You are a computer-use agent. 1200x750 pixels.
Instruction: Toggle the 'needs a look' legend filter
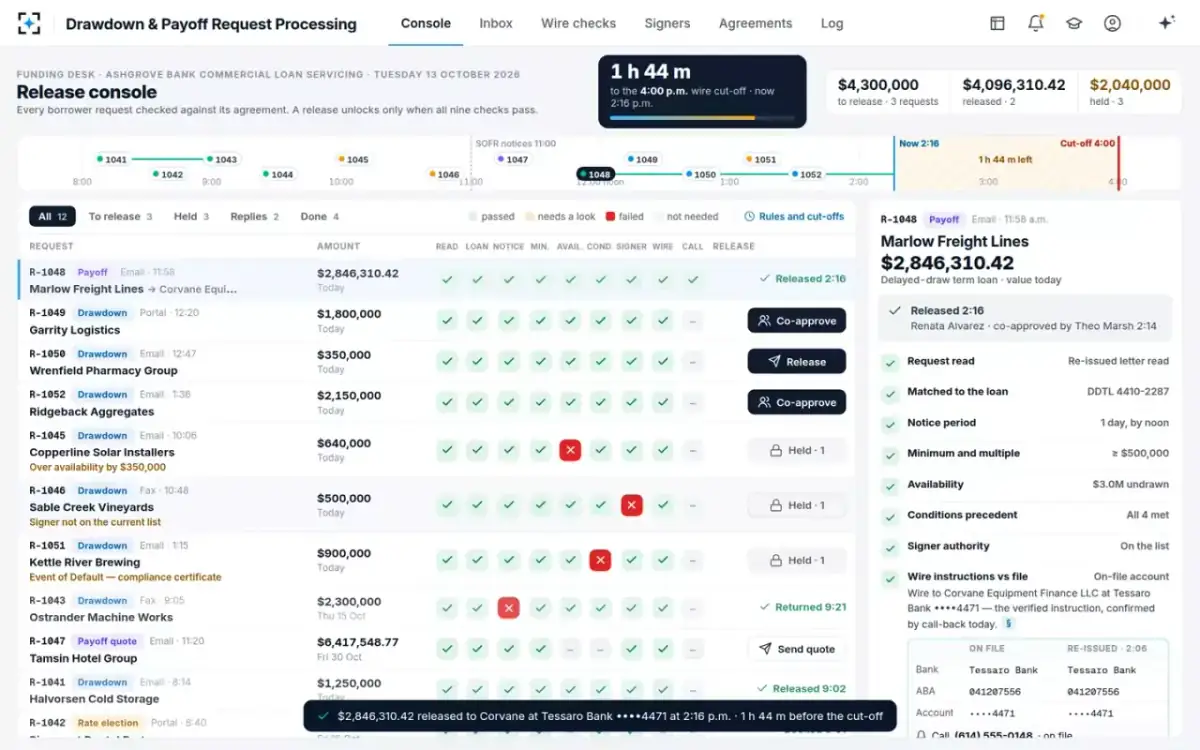click(560, 216)
